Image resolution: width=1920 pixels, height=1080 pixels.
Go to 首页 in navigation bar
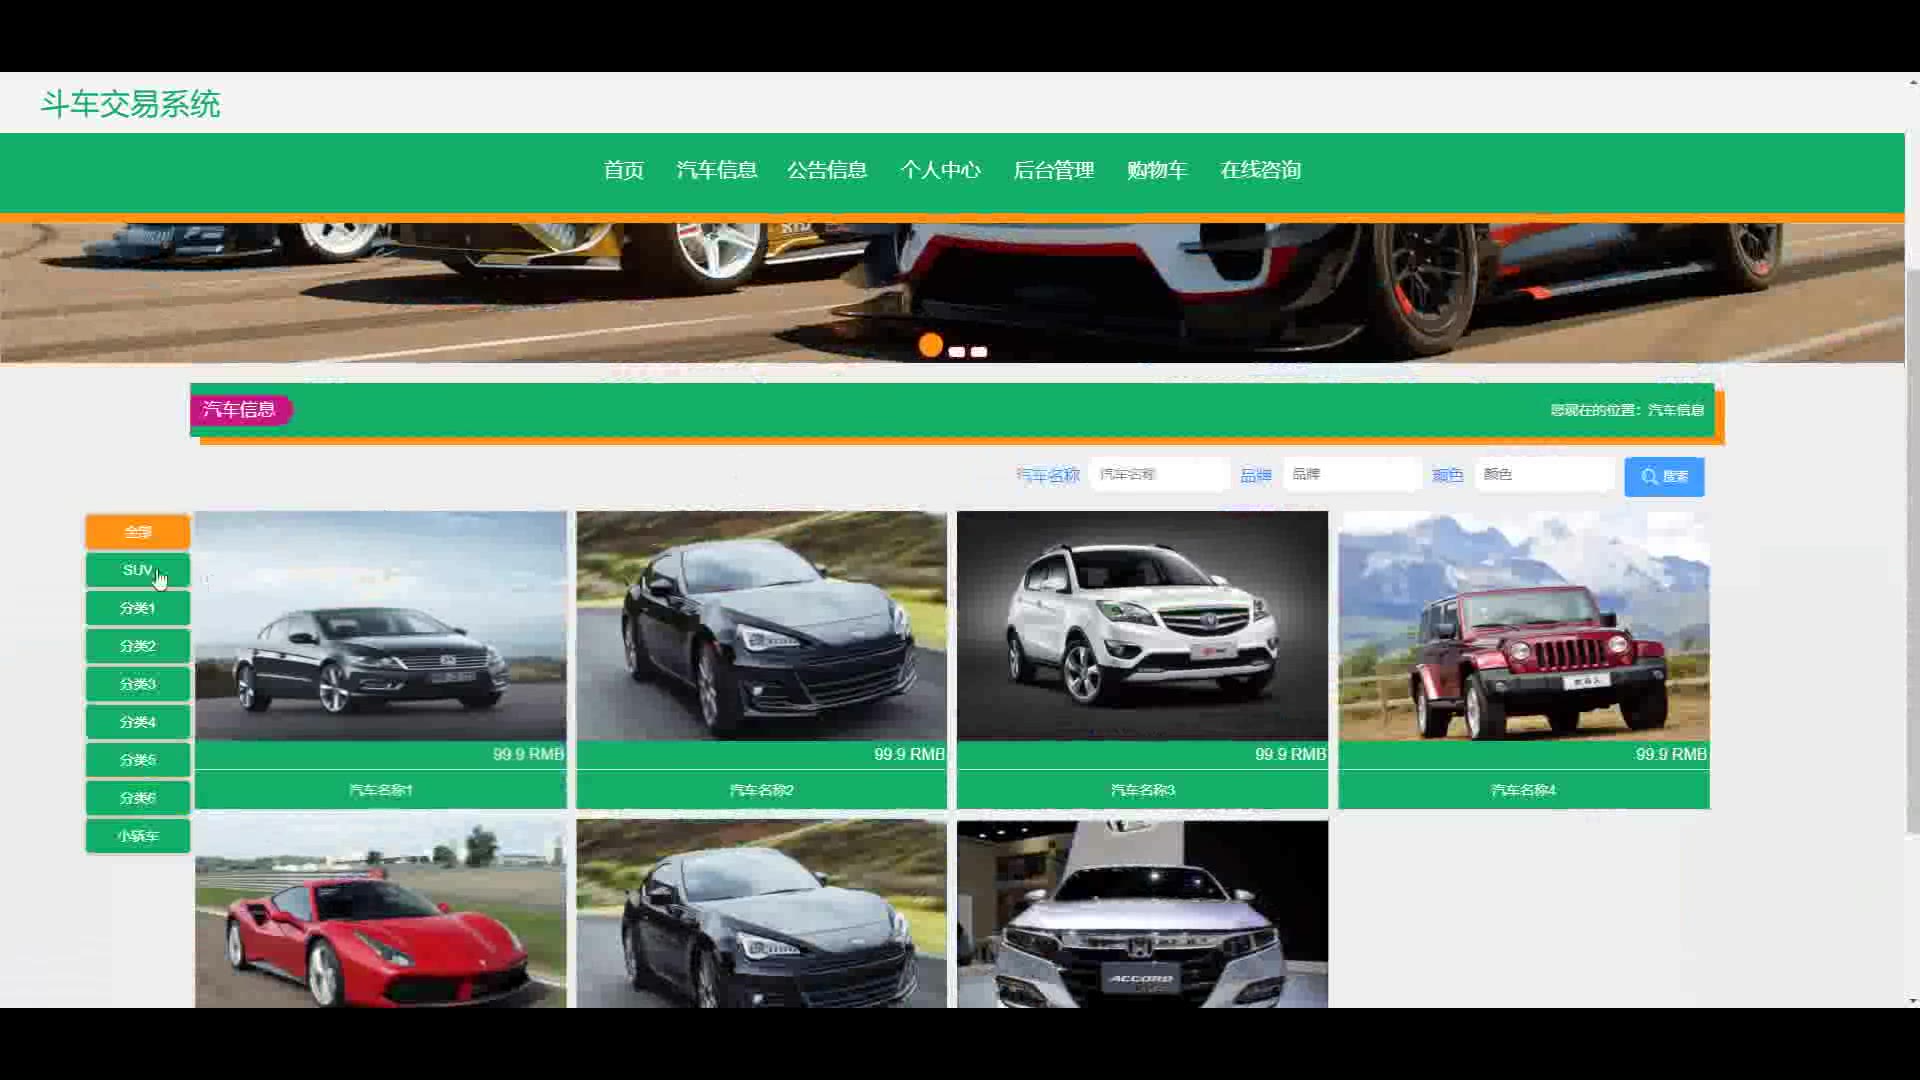coord(623,171)
